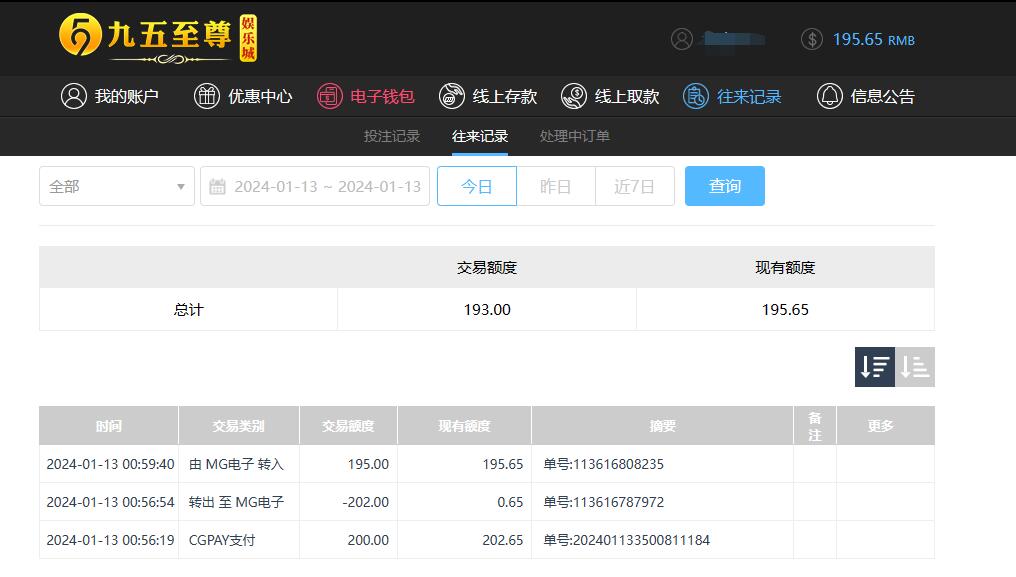
Task: Click the 查询 search button
Action: (x=724, y=186)
